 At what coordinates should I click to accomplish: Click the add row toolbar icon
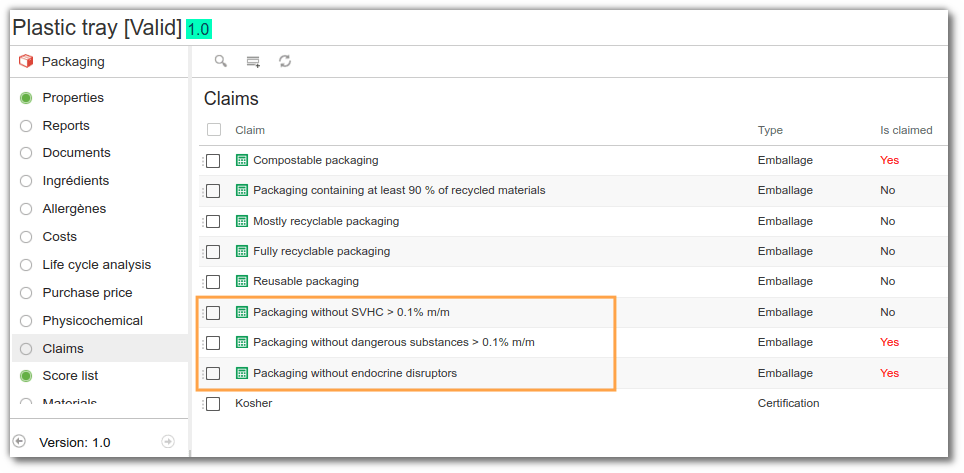tap(253, 62)
